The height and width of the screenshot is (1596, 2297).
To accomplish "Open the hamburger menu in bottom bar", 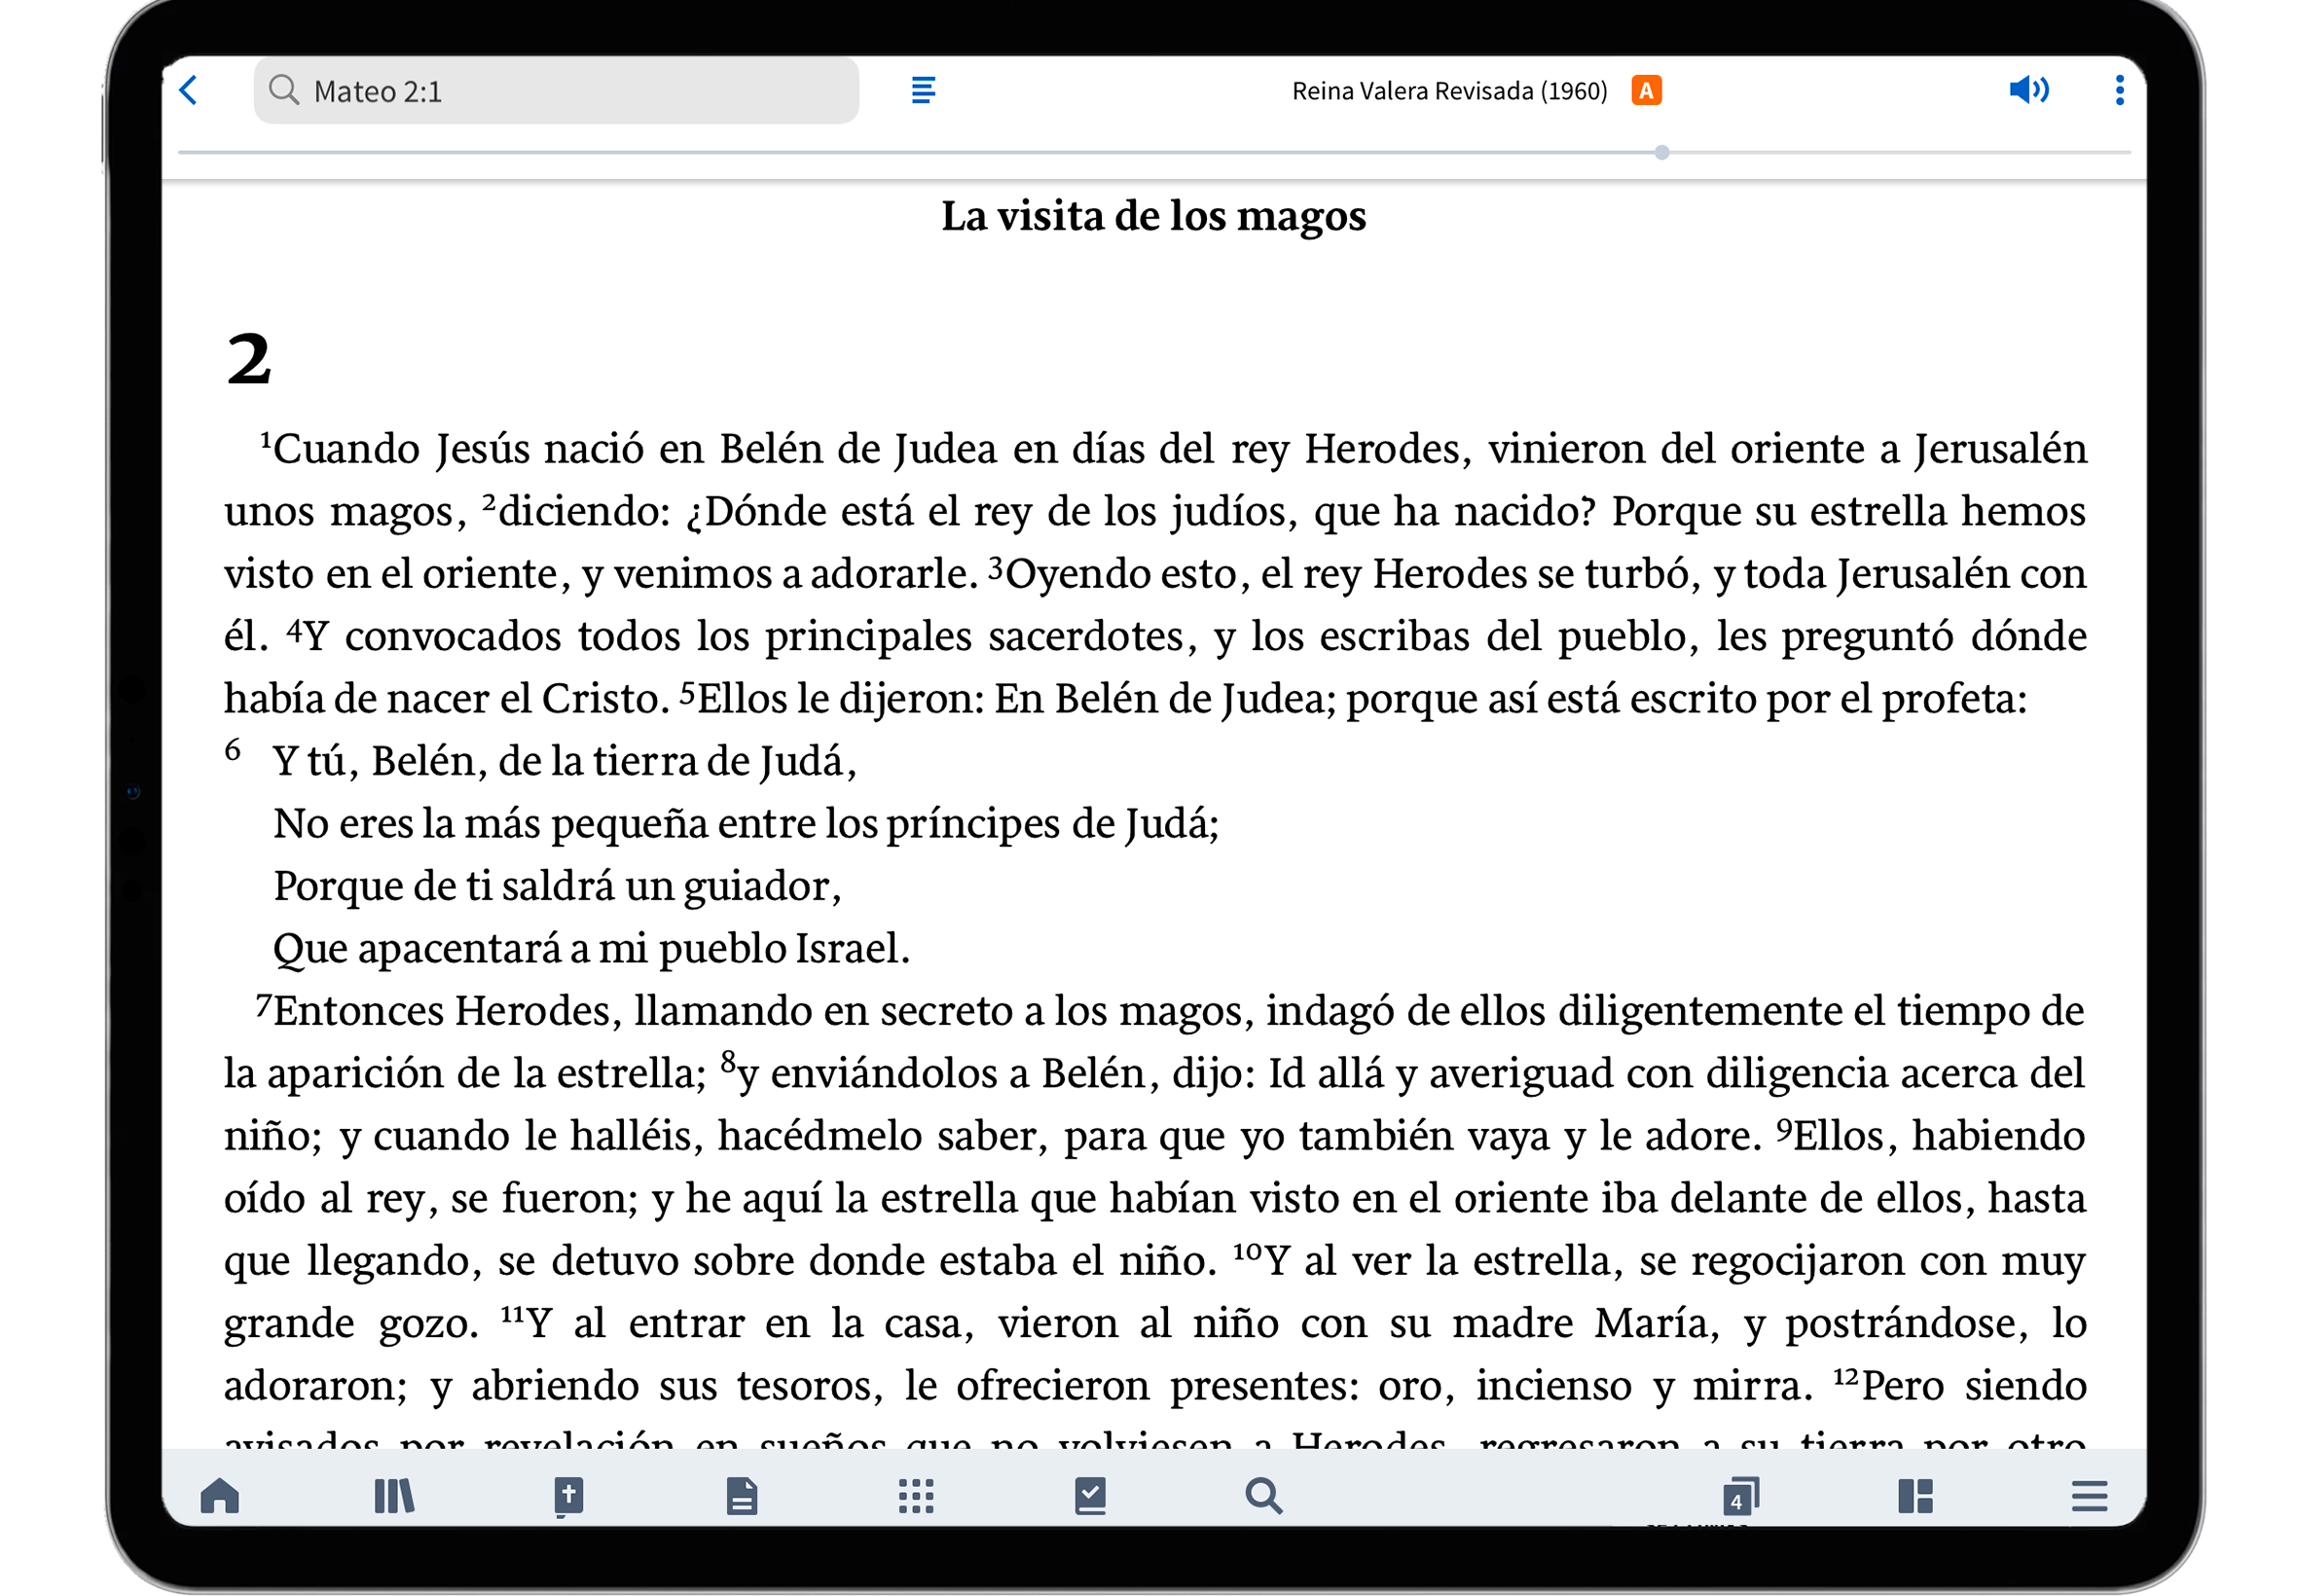I will 2088,1496.
